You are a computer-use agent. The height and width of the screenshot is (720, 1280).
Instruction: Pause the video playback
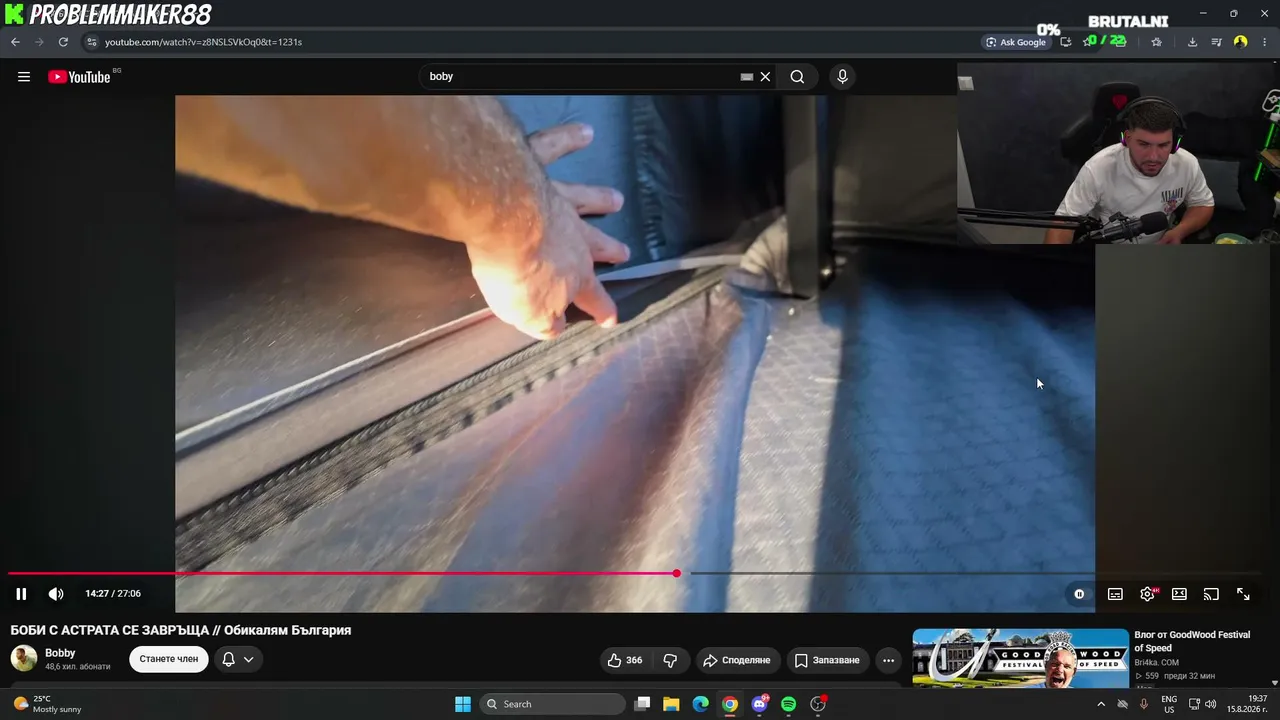(21, 594)
